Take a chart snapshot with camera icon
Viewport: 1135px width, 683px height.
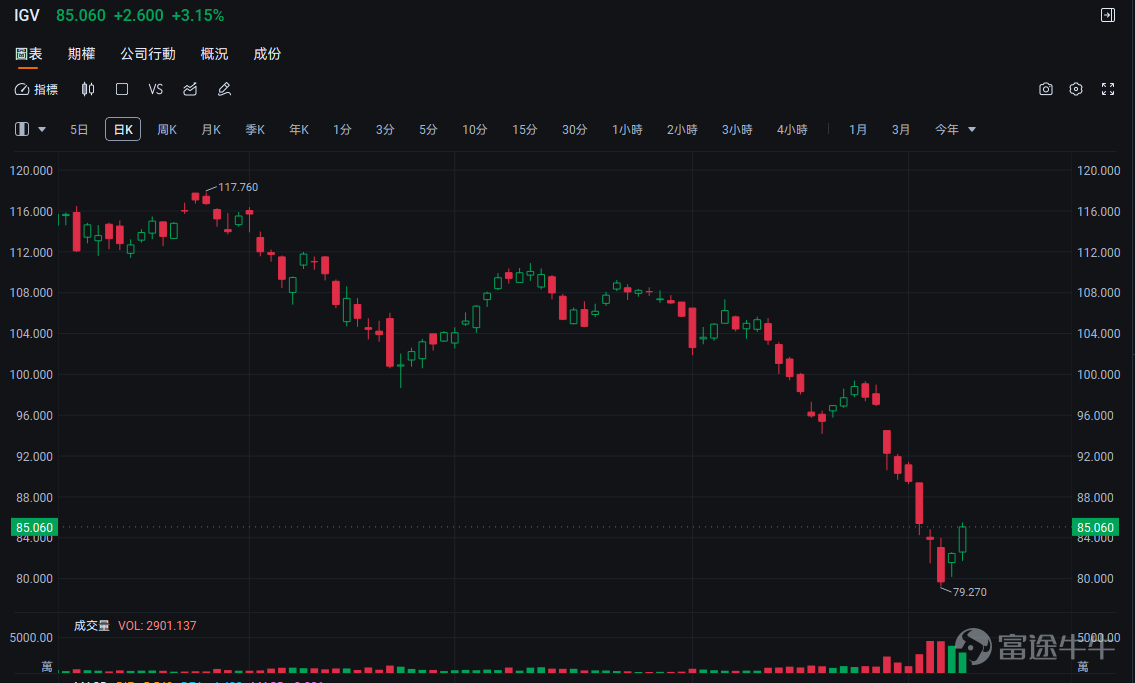click(1045, 89)
